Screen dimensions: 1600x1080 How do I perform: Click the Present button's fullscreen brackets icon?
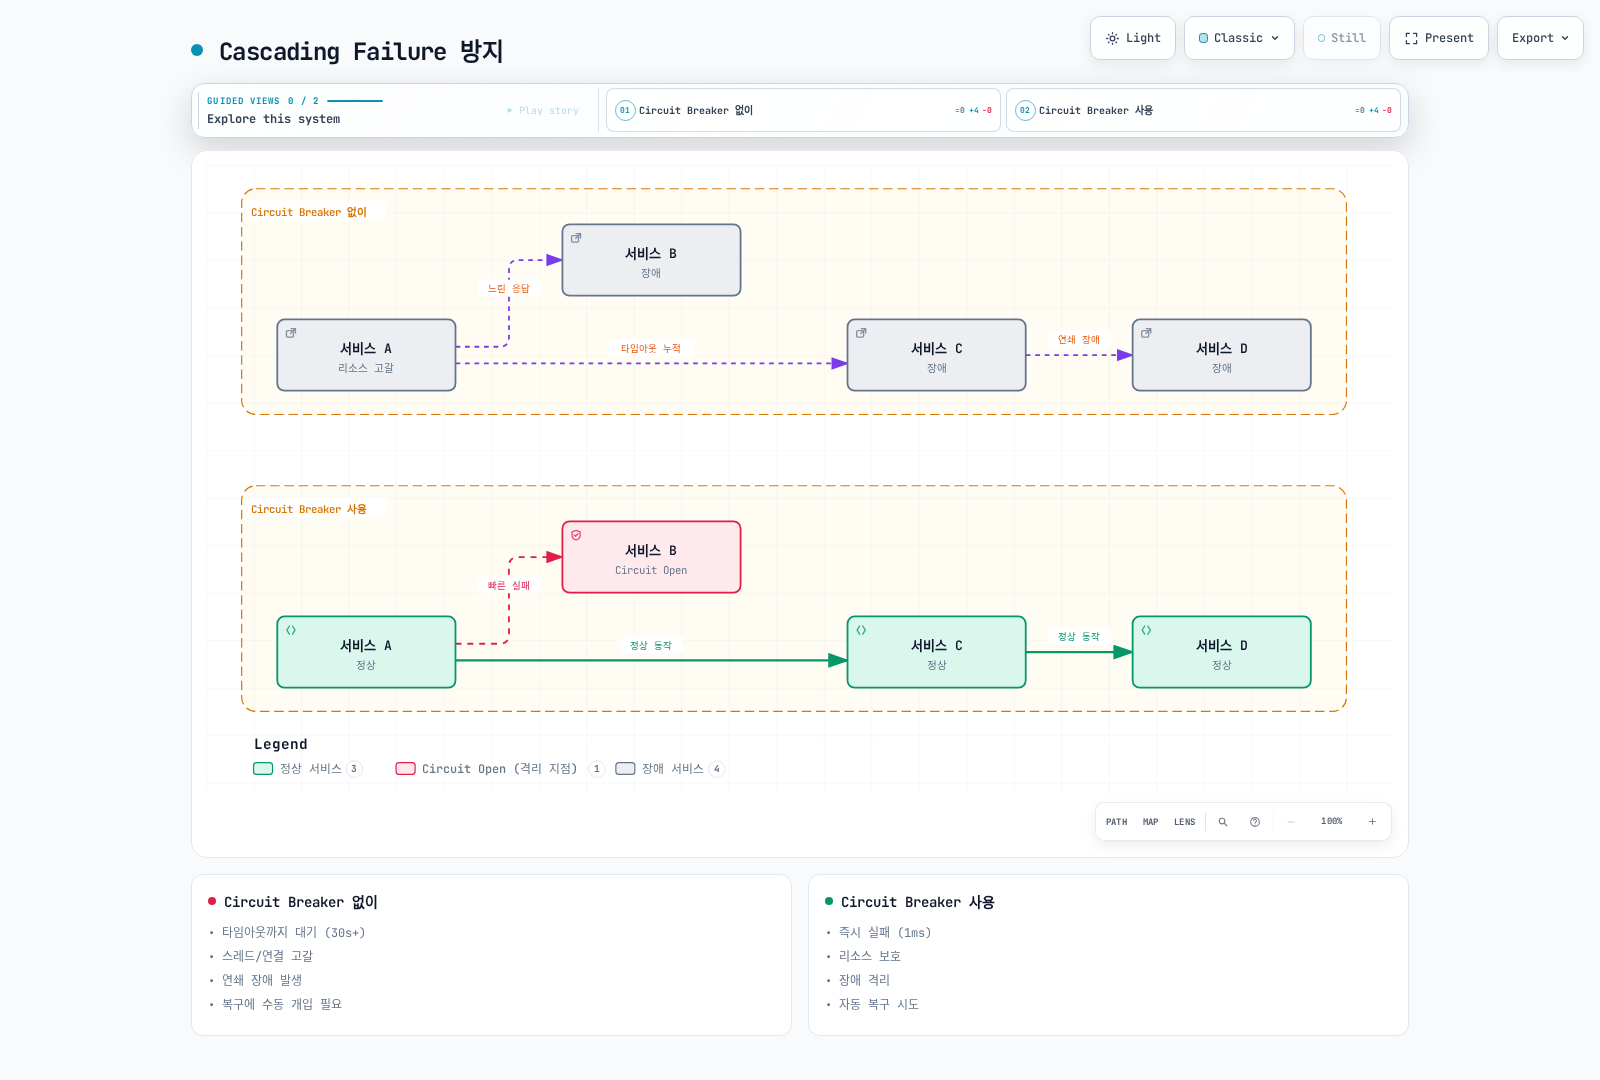coord(1411,38)
